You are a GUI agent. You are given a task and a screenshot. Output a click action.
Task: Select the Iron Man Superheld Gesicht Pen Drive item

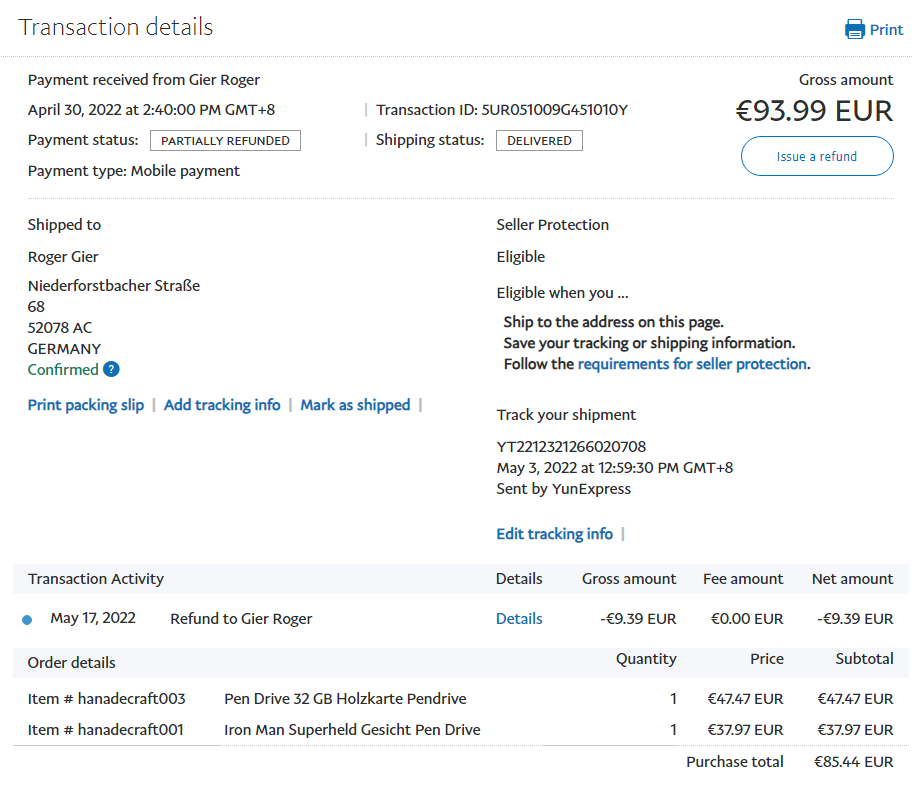(352, 730)
